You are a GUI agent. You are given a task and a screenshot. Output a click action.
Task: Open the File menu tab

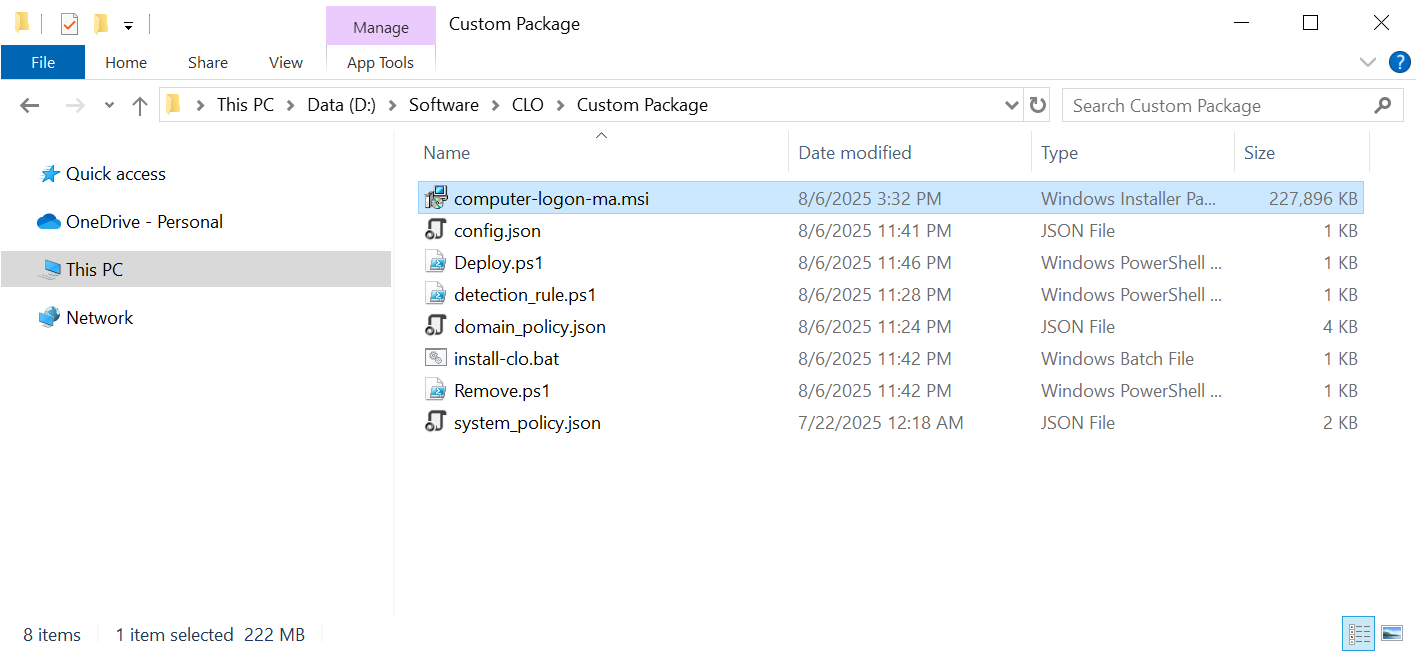[x=43, y=62]
